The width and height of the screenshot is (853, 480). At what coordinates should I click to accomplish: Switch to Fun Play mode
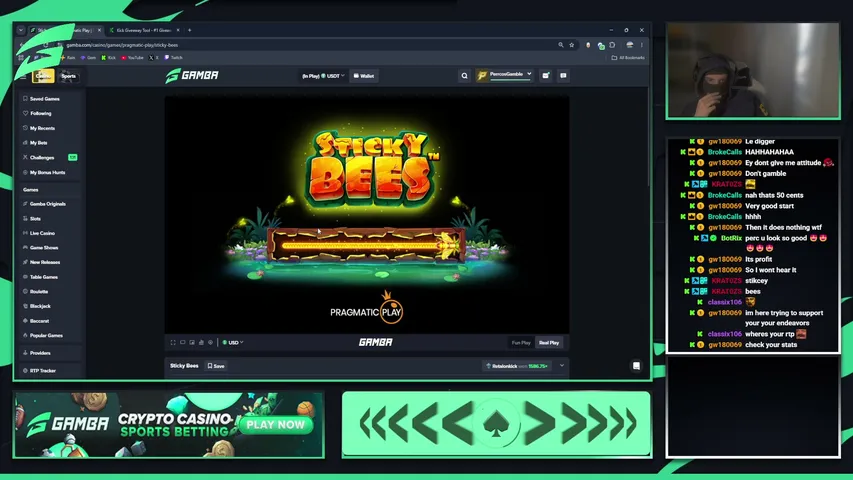[x=521, y=343]
